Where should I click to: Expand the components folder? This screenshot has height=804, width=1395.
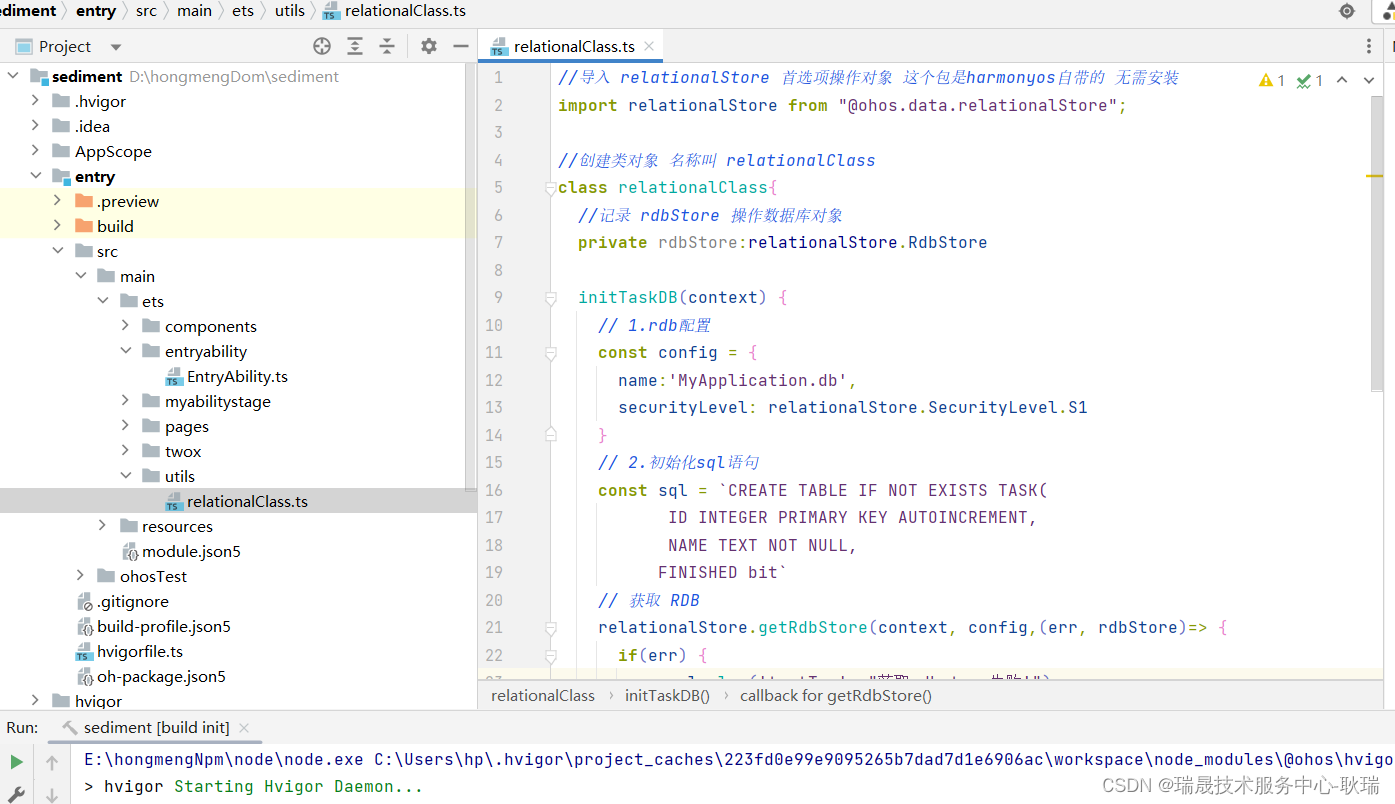(125, 326)
